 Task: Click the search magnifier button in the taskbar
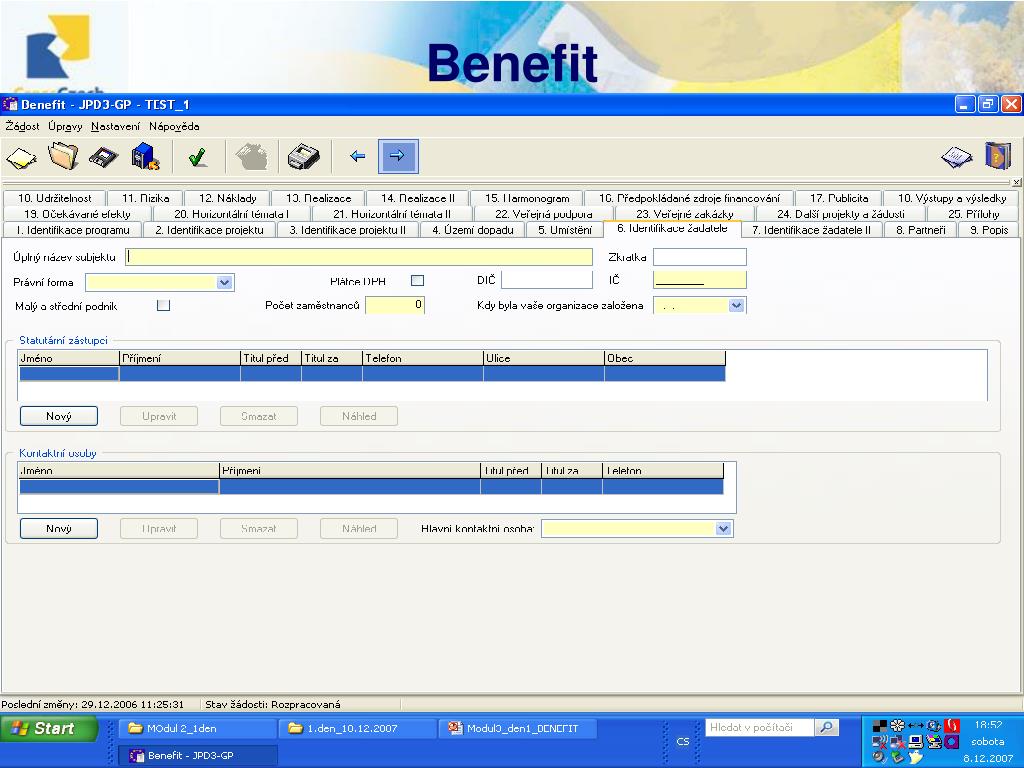click(826, 727)
